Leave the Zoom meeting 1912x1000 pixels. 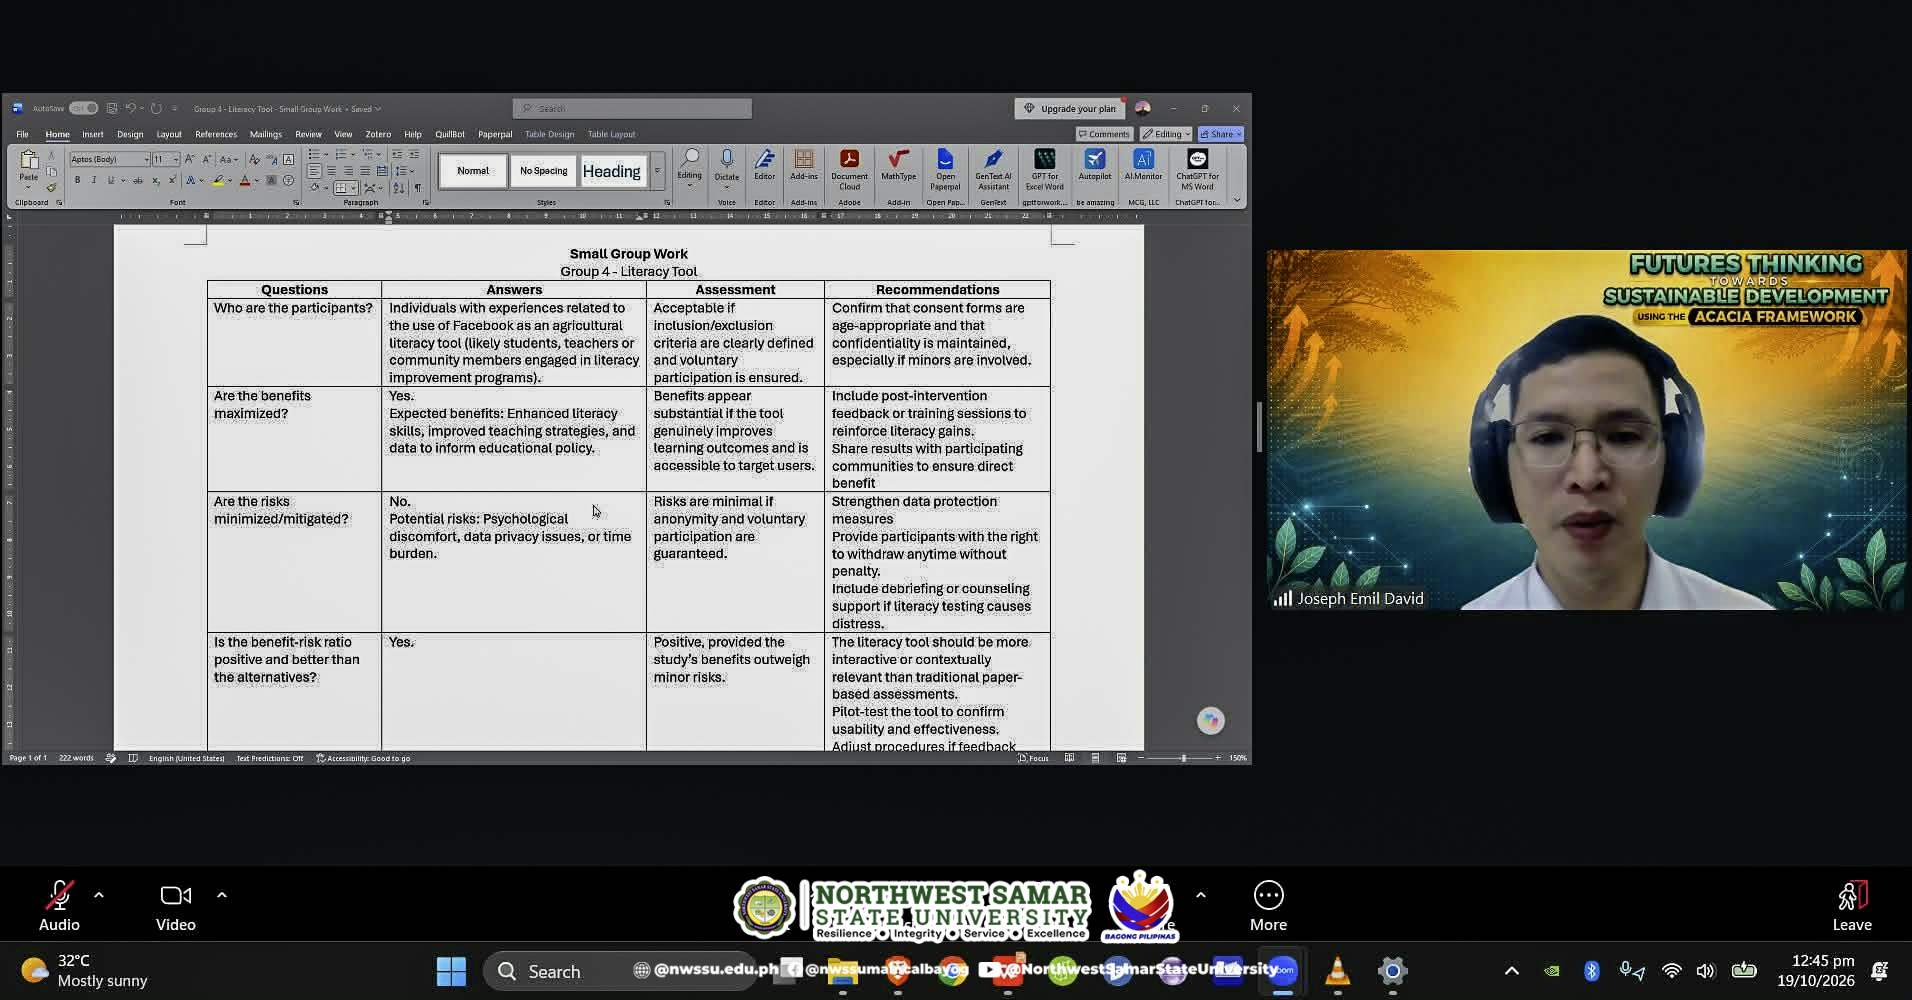[1852, 906]
